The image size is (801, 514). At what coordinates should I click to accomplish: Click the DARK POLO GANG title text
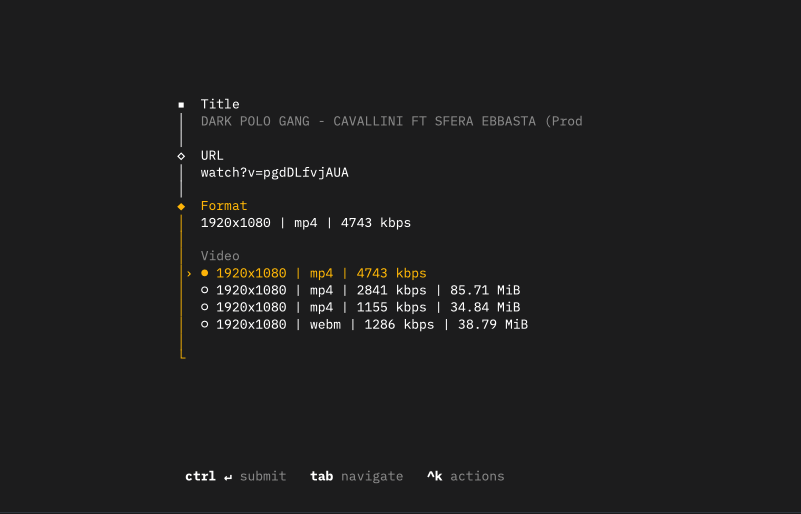pyautogui.click(x=391, y=122)
